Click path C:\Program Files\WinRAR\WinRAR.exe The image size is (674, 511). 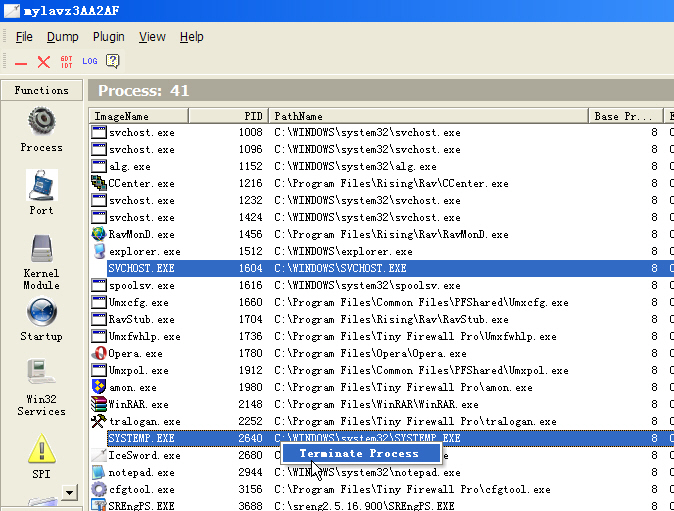pos(376,404)
